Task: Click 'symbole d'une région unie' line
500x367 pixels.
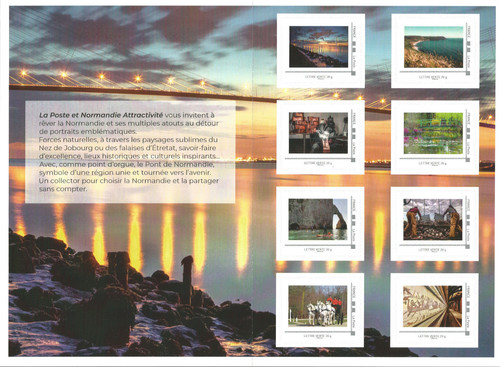Action: tap(125, 173)
